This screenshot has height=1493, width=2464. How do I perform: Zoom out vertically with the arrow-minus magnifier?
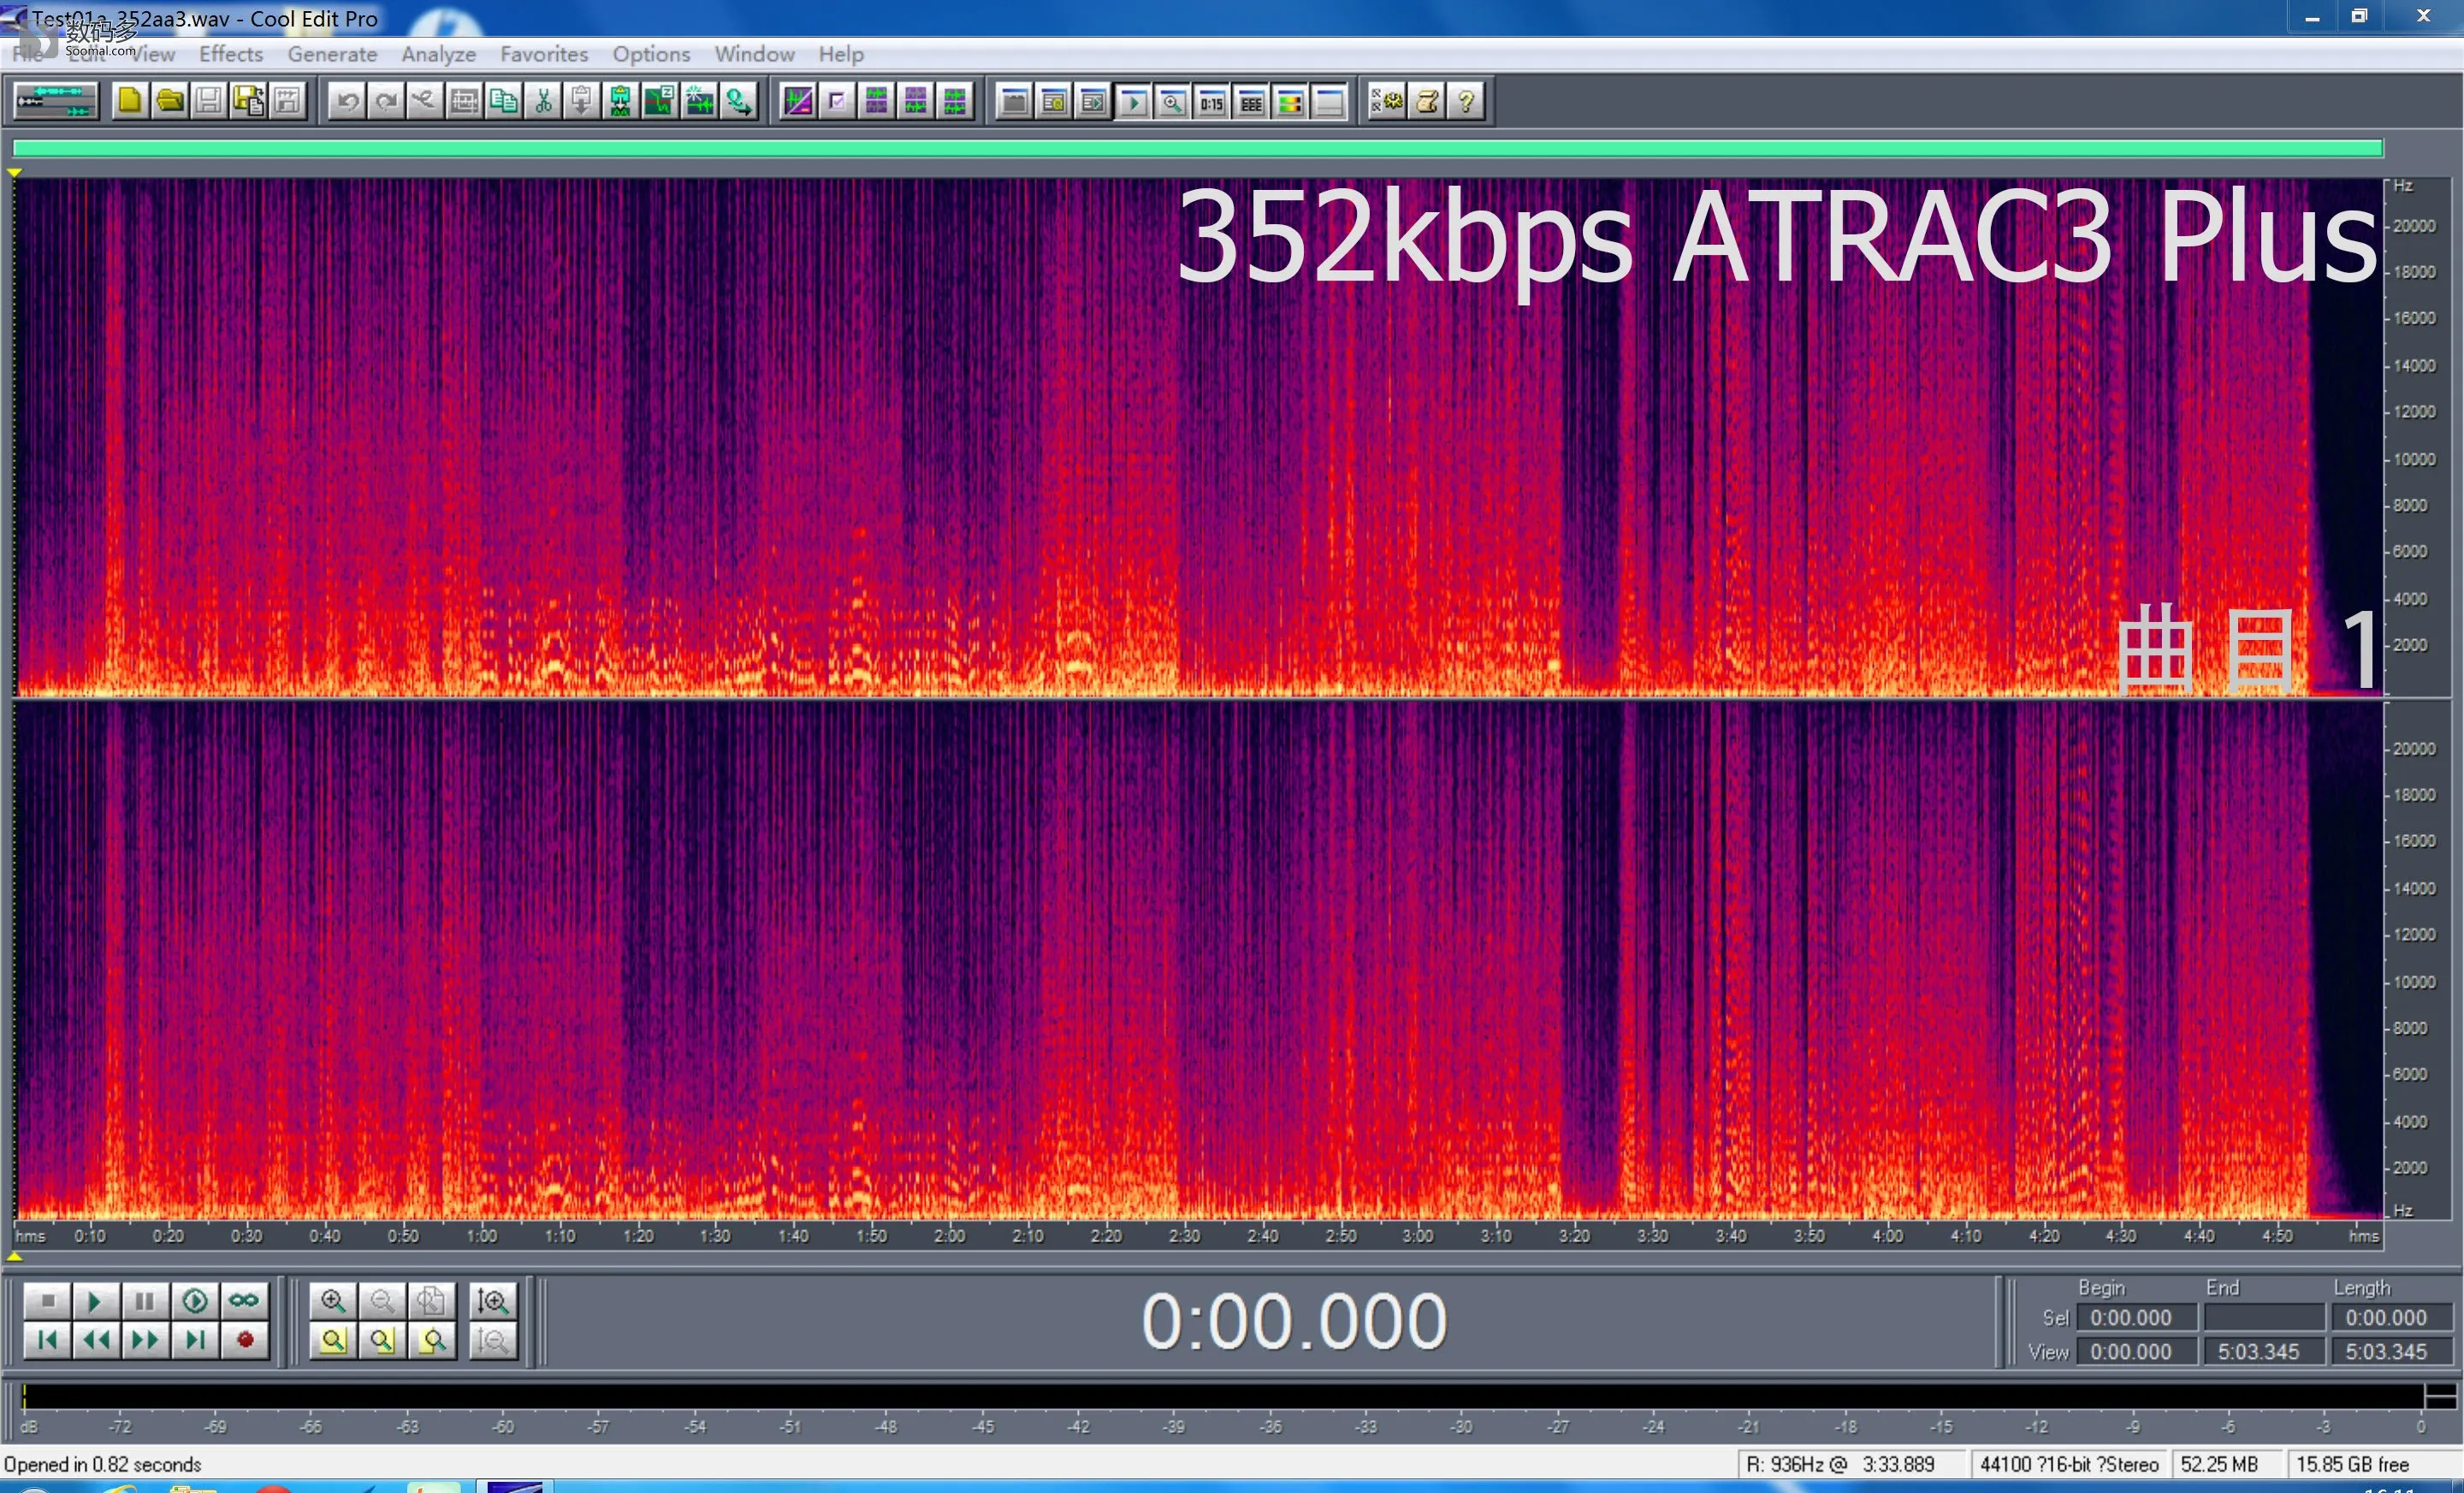(x=493, y=1340)
